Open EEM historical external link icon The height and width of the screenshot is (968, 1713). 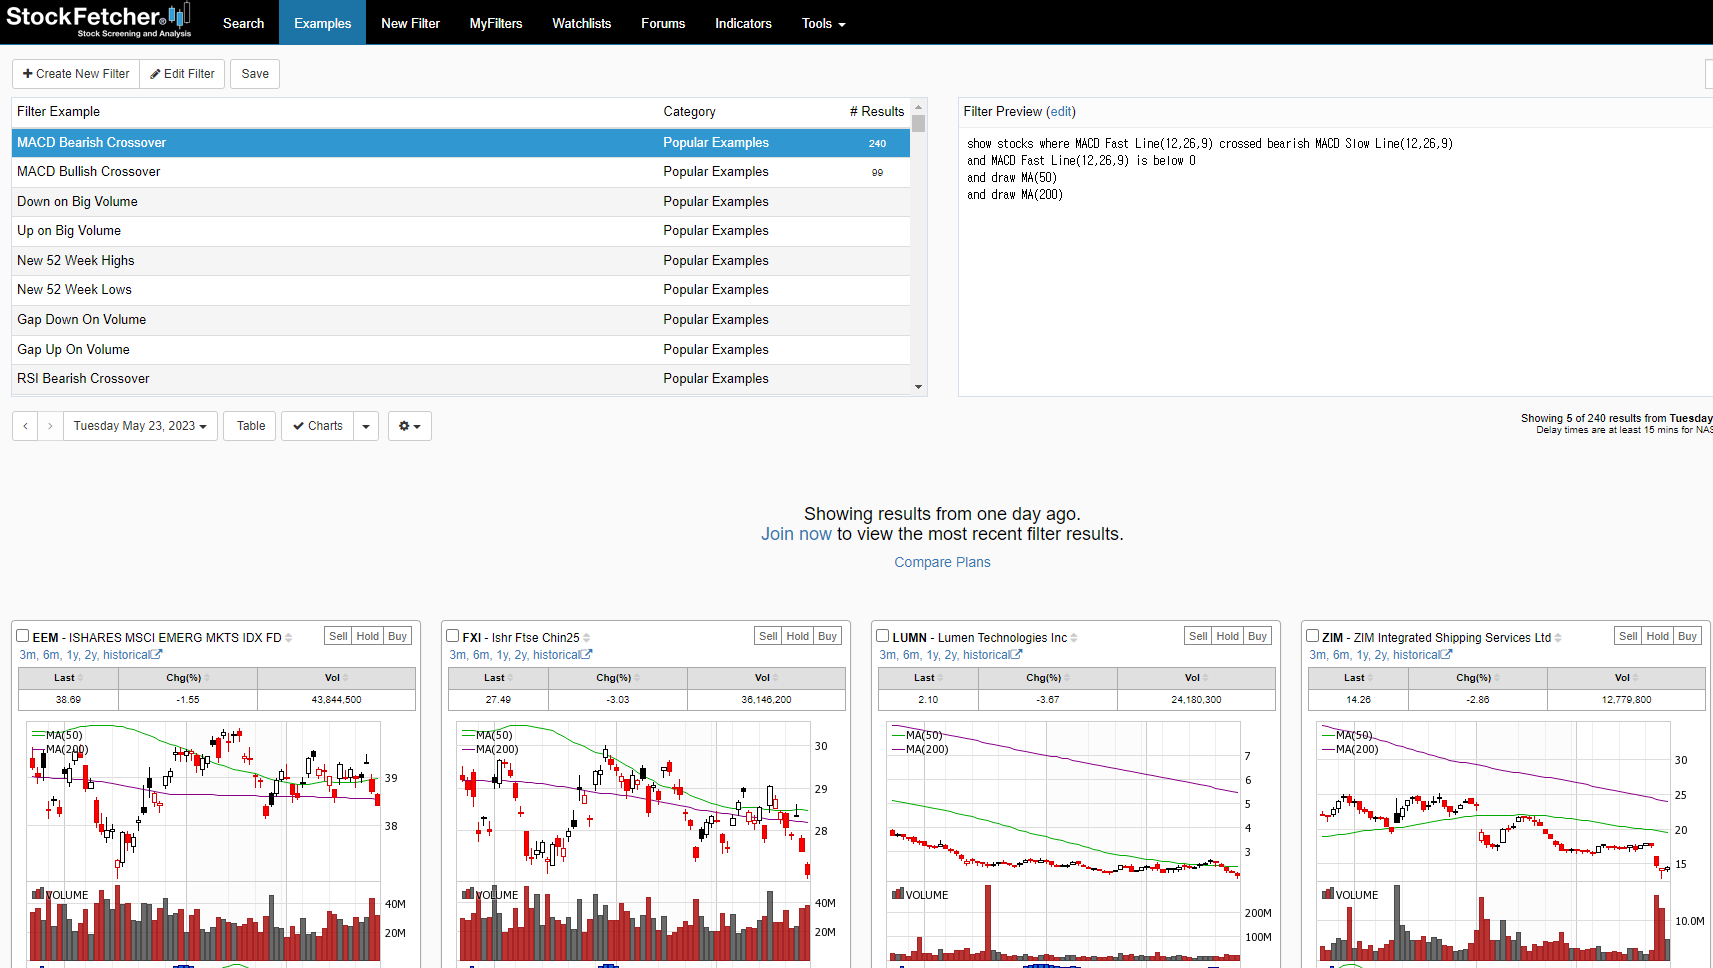click(157, 655)
